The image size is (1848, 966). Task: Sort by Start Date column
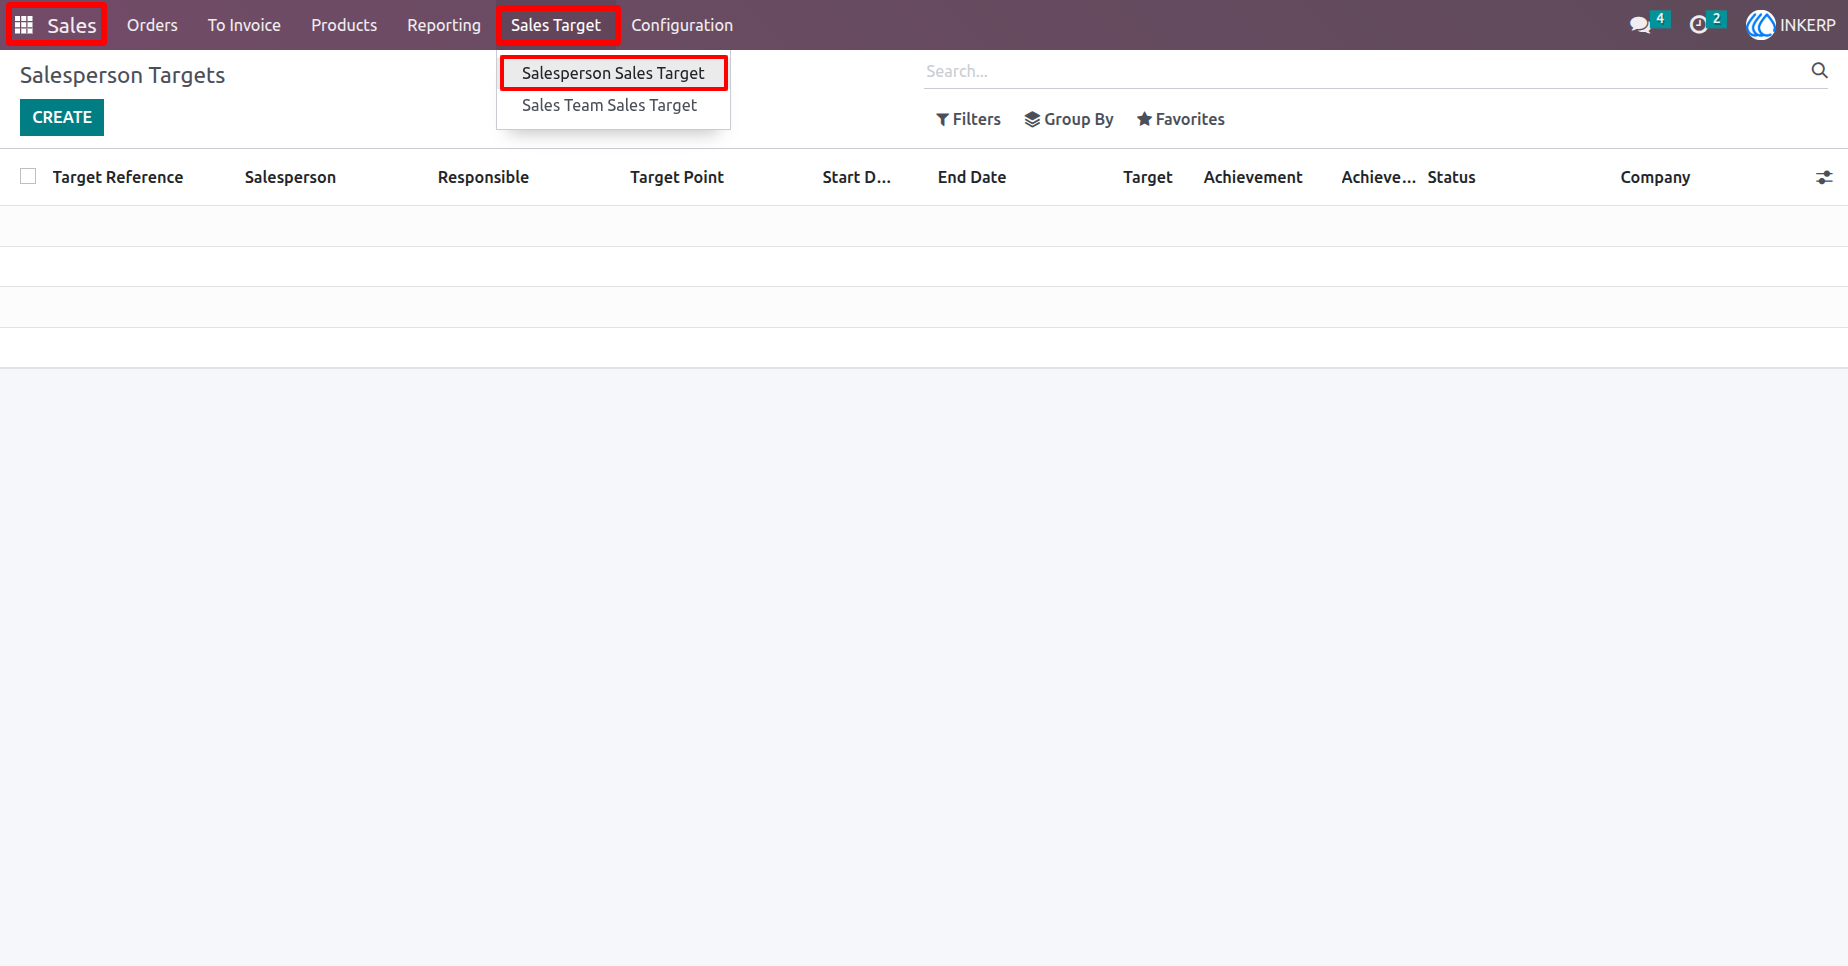(856, 177)
